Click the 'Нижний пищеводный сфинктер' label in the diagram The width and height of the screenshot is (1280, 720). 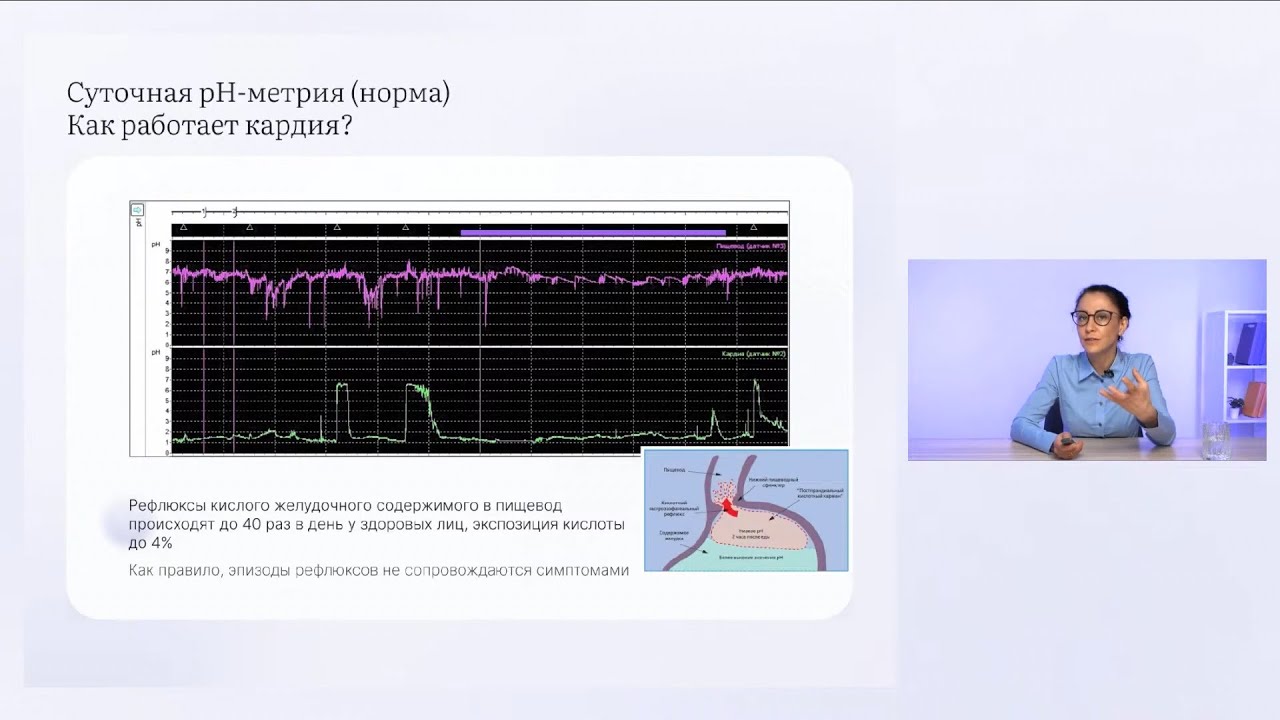773,483
